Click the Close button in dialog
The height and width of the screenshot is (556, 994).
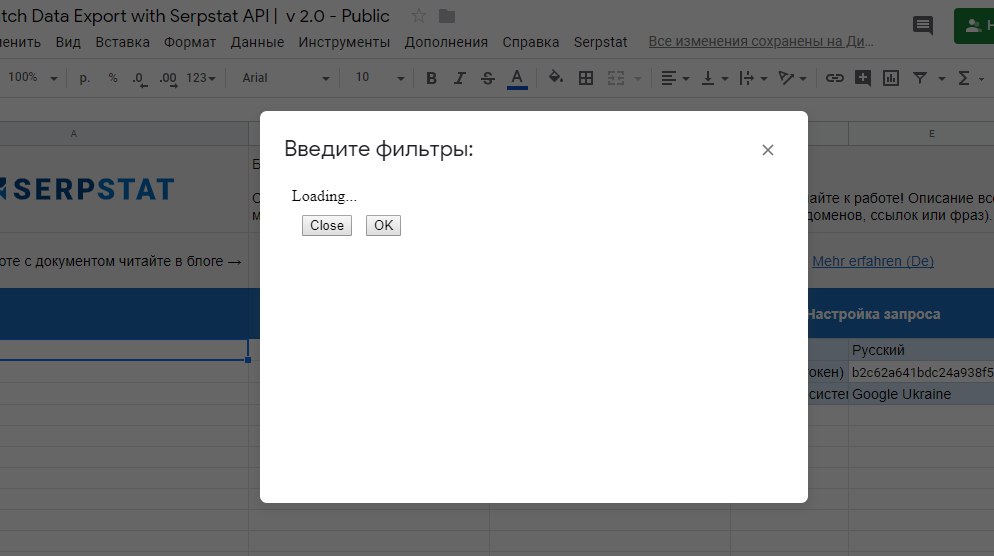point(326,226)
